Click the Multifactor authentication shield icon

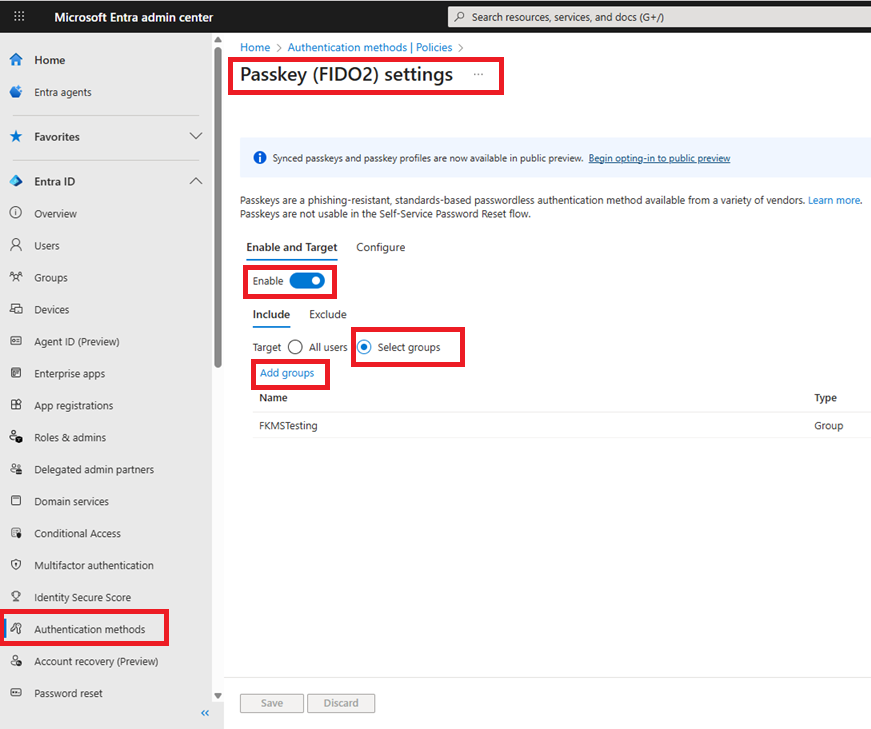click(x=16, y=565)
